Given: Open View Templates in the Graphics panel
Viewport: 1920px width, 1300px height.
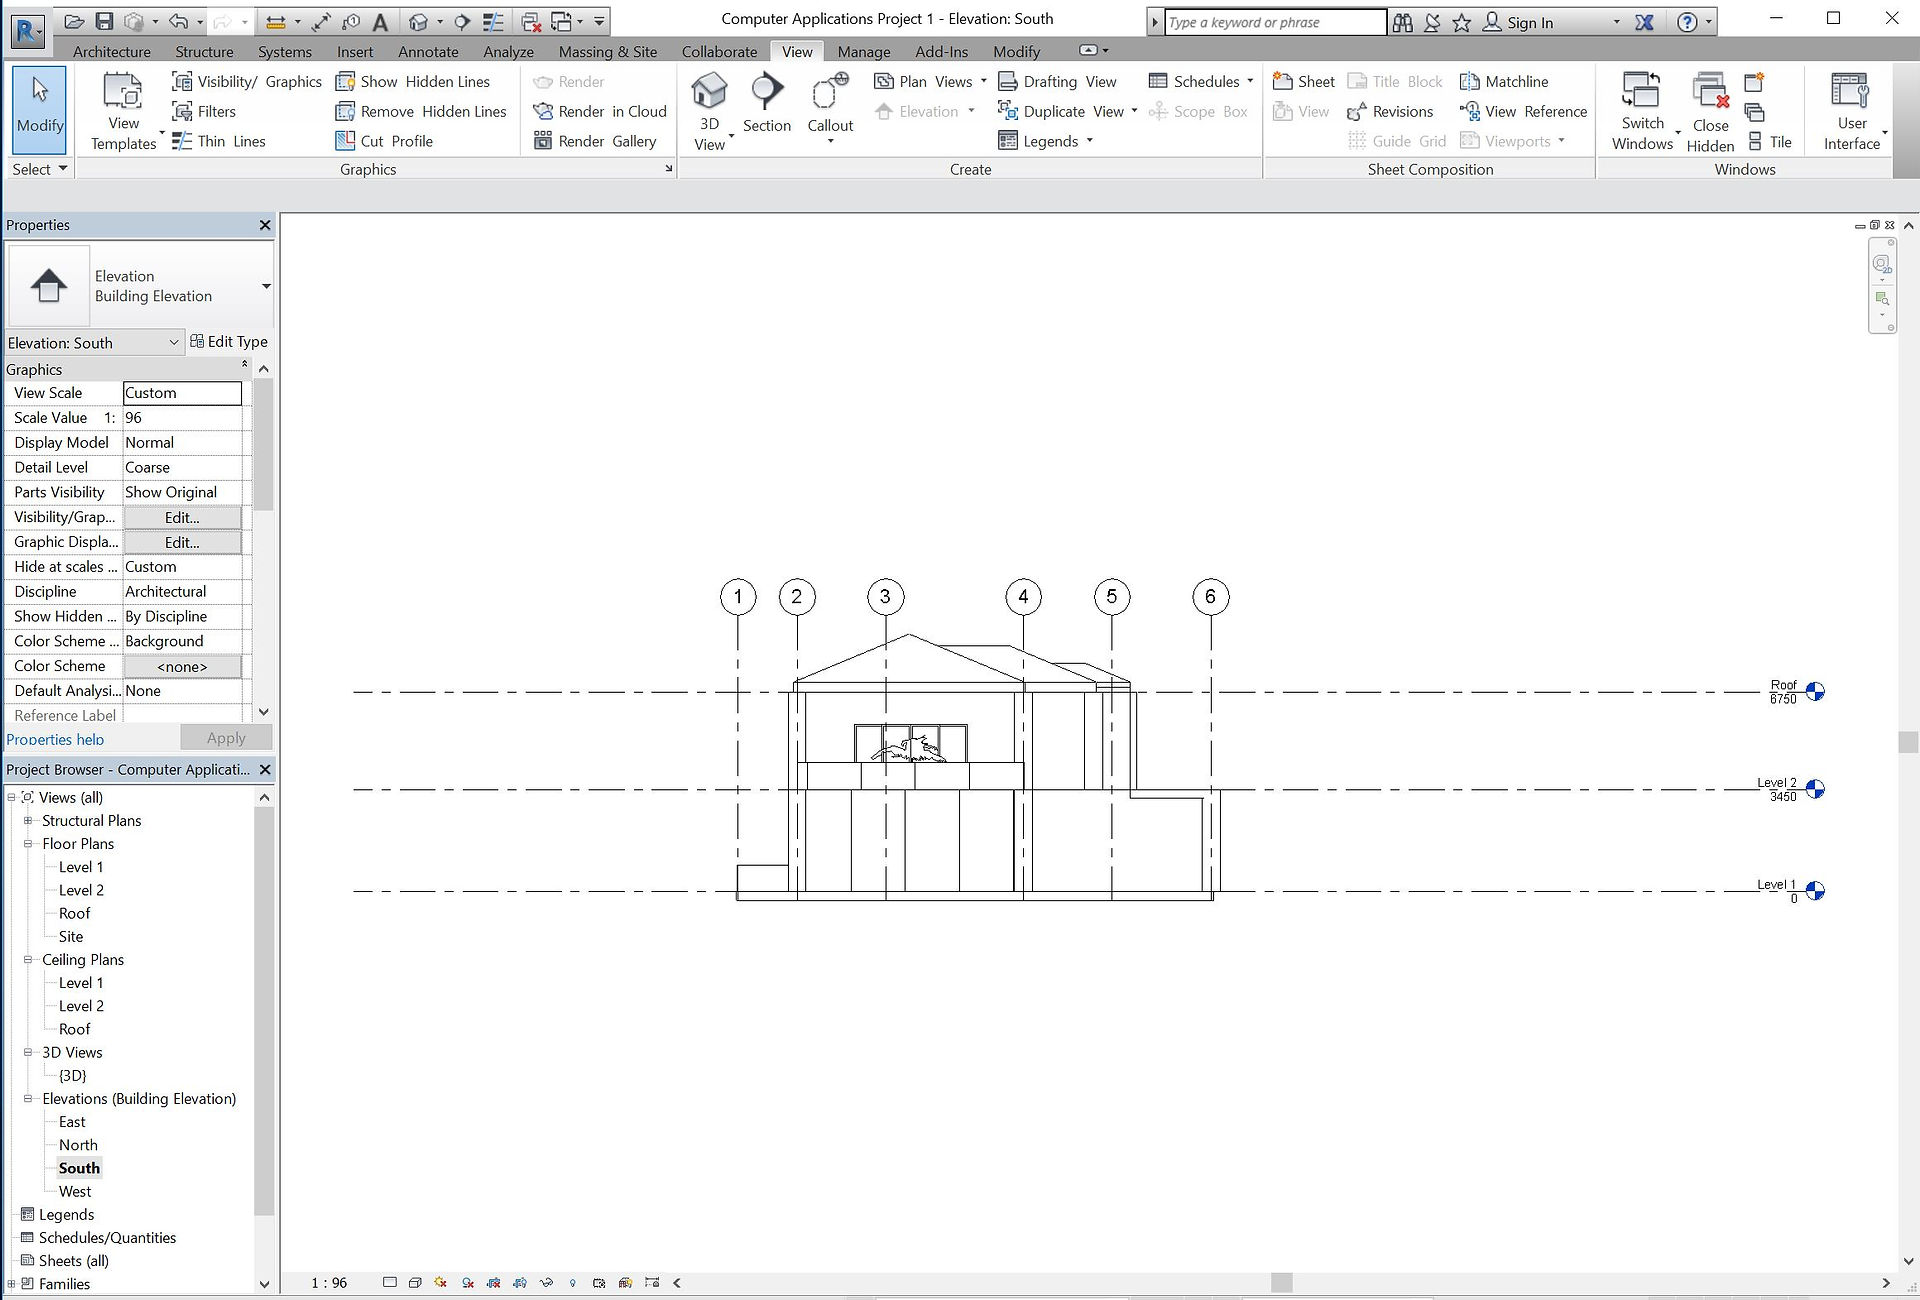Looking at the screenshot, I should tap(124, 112).
